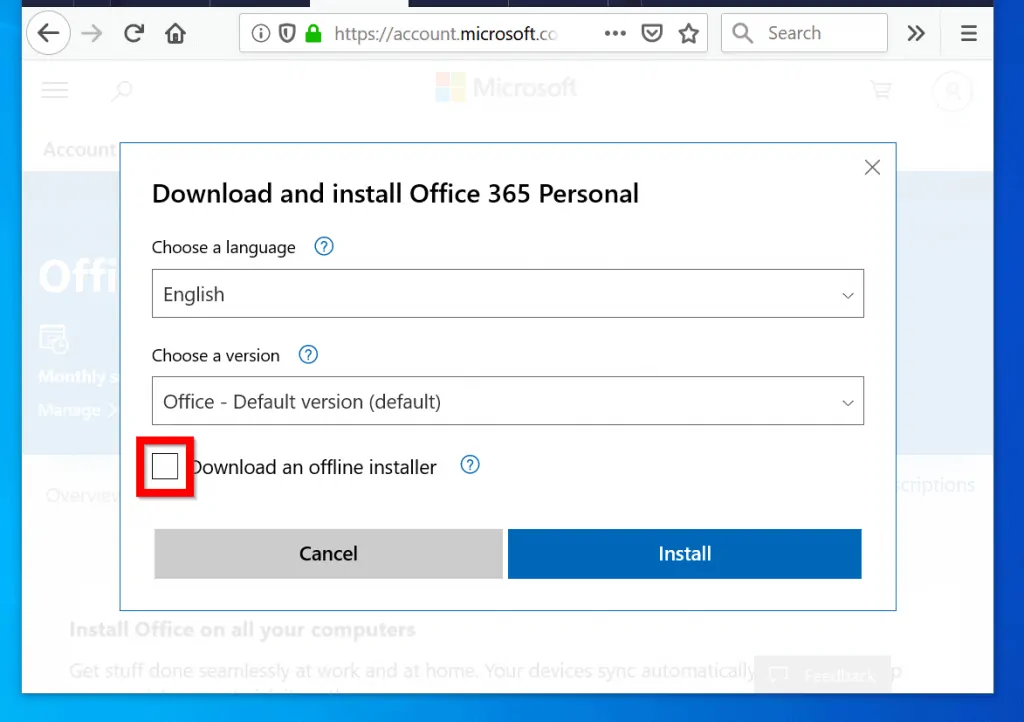Open the Microsoft shopping cart icon
Viewport: 1024px width, 722px height.
point(881,89)
